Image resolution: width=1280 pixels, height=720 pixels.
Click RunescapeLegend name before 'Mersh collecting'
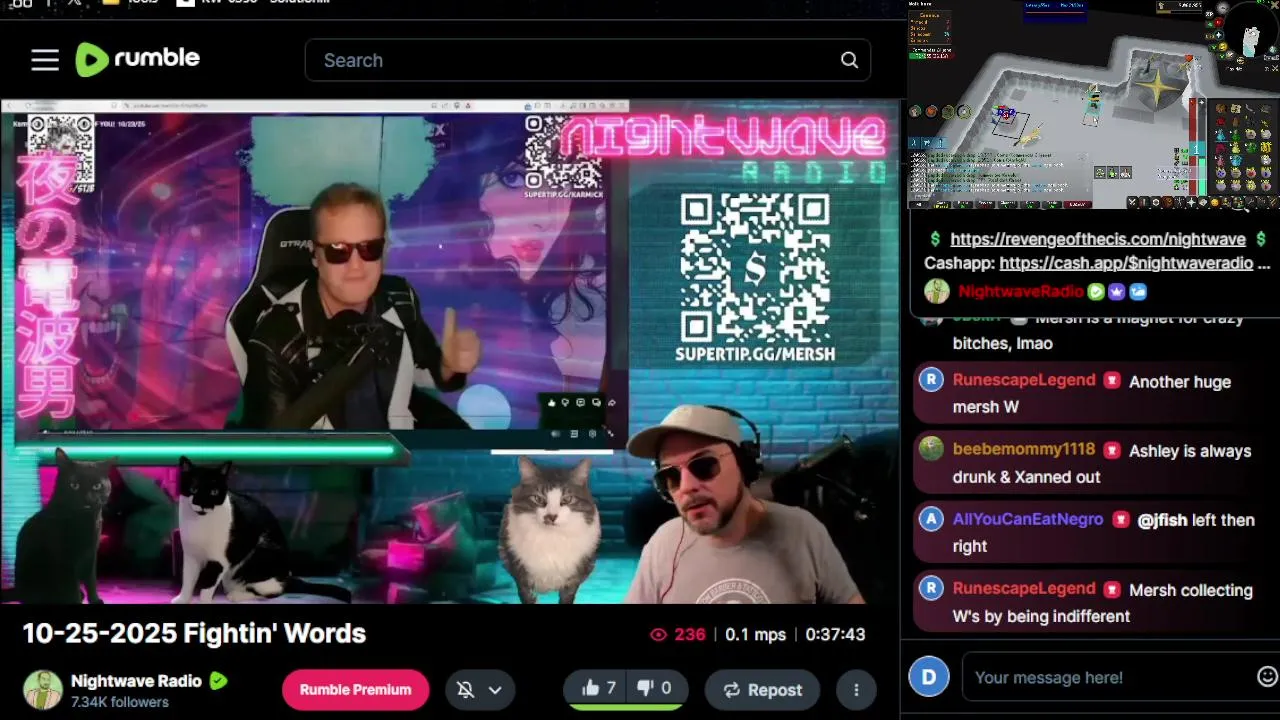click(x=1024, y=588)
